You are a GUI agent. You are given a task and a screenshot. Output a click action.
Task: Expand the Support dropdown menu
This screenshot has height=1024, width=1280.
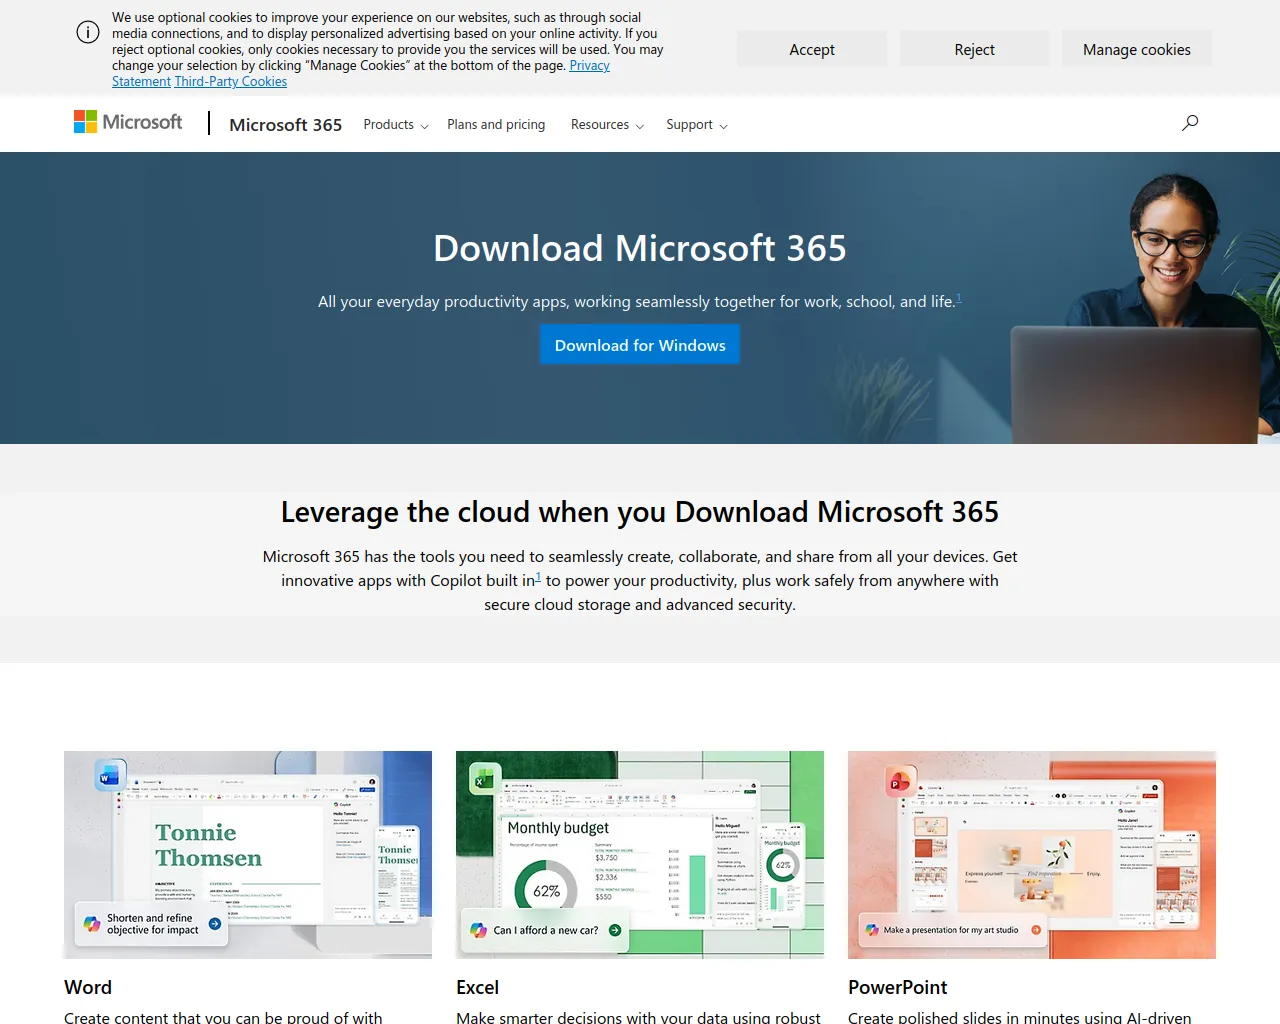click(697, 125)
